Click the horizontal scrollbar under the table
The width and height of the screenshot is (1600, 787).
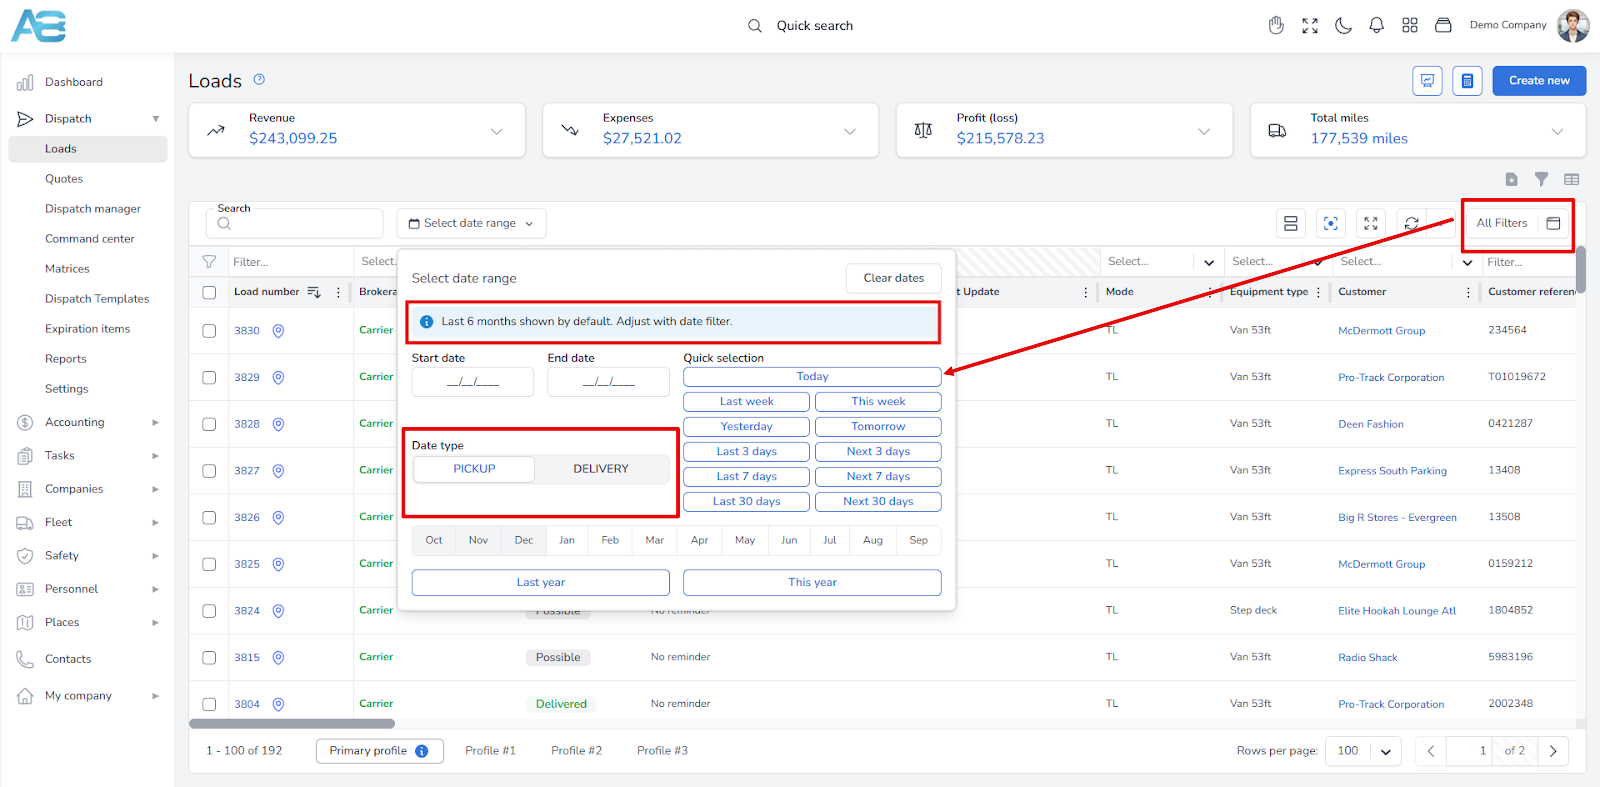point(292,724)
